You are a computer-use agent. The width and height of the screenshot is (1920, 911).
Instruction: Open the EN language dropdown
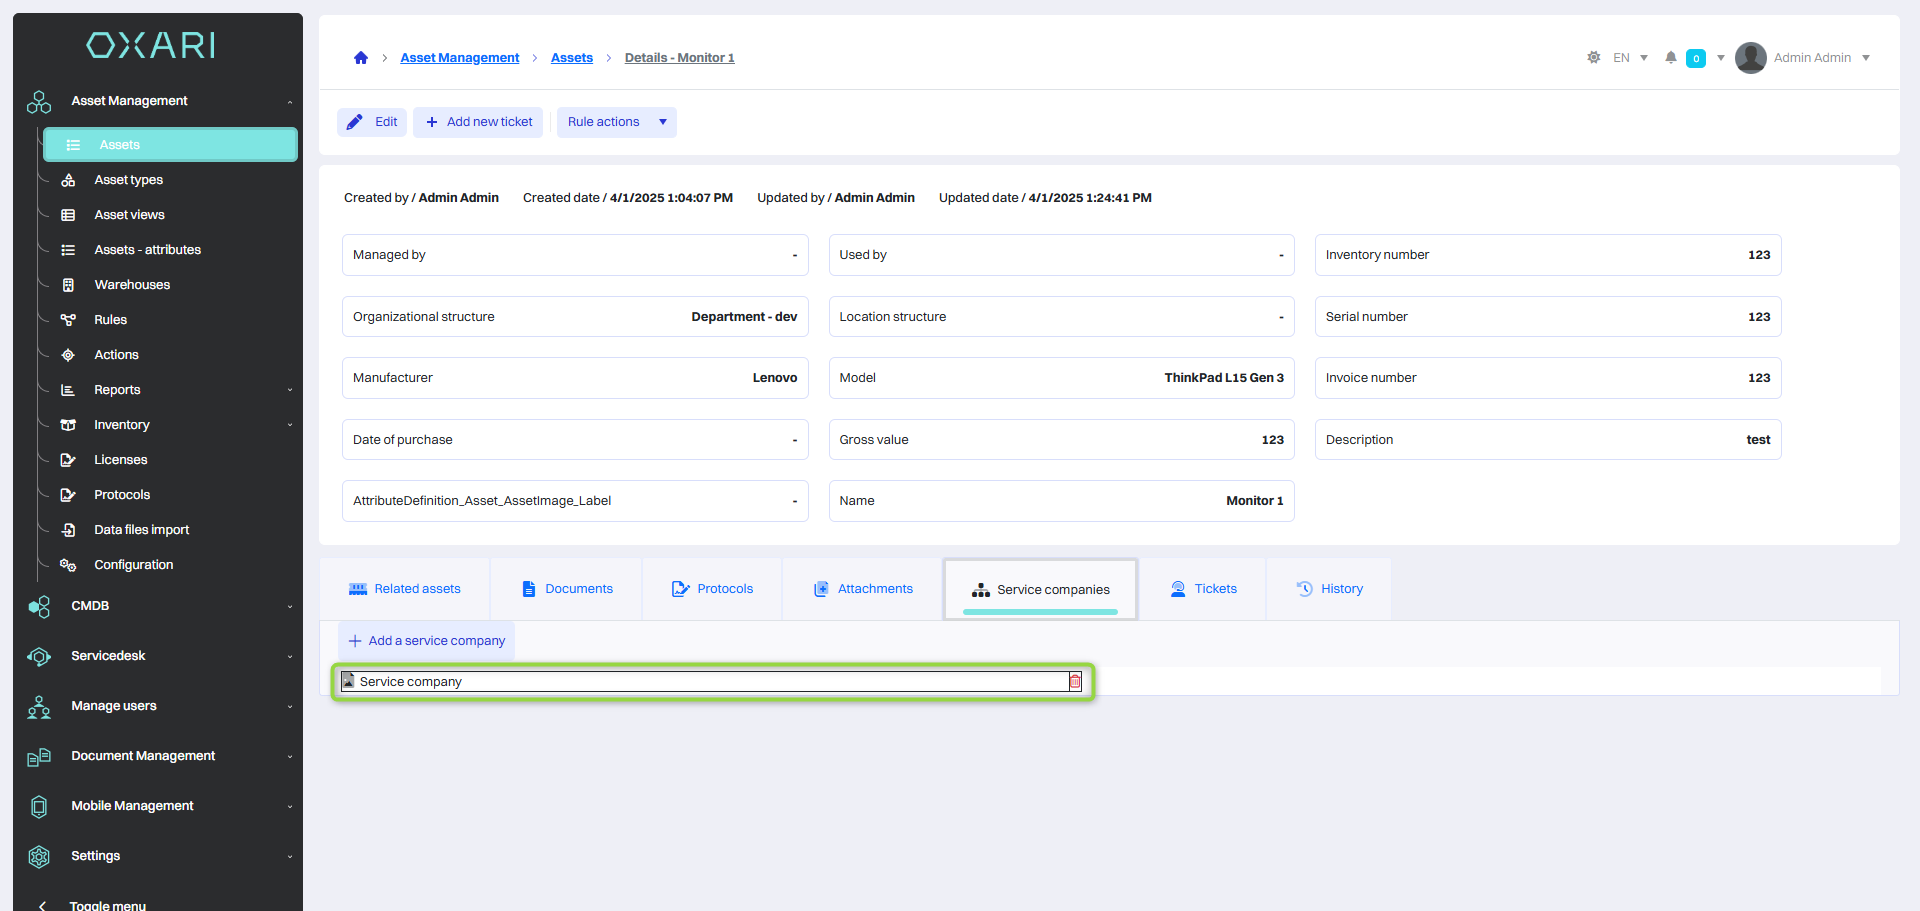coord(1630,58)
